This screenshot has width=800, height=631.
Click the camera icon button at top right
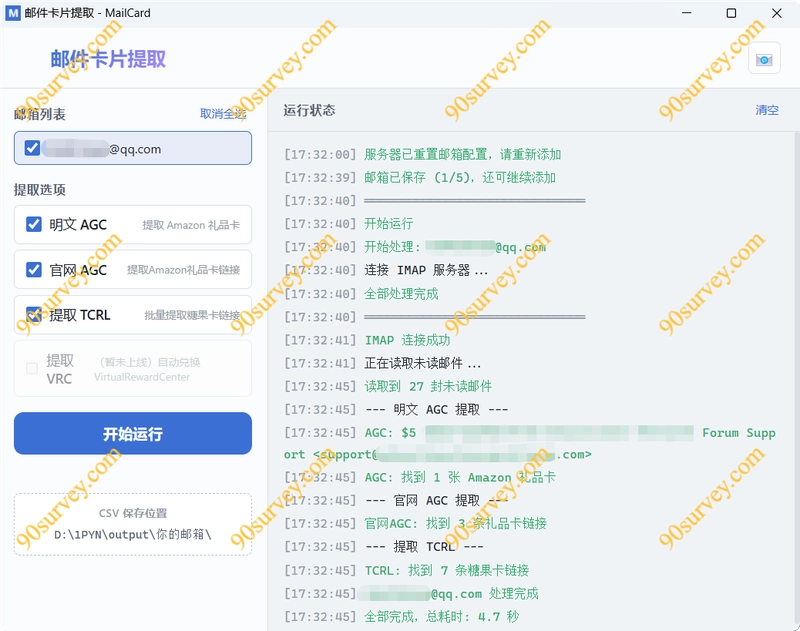764,58
